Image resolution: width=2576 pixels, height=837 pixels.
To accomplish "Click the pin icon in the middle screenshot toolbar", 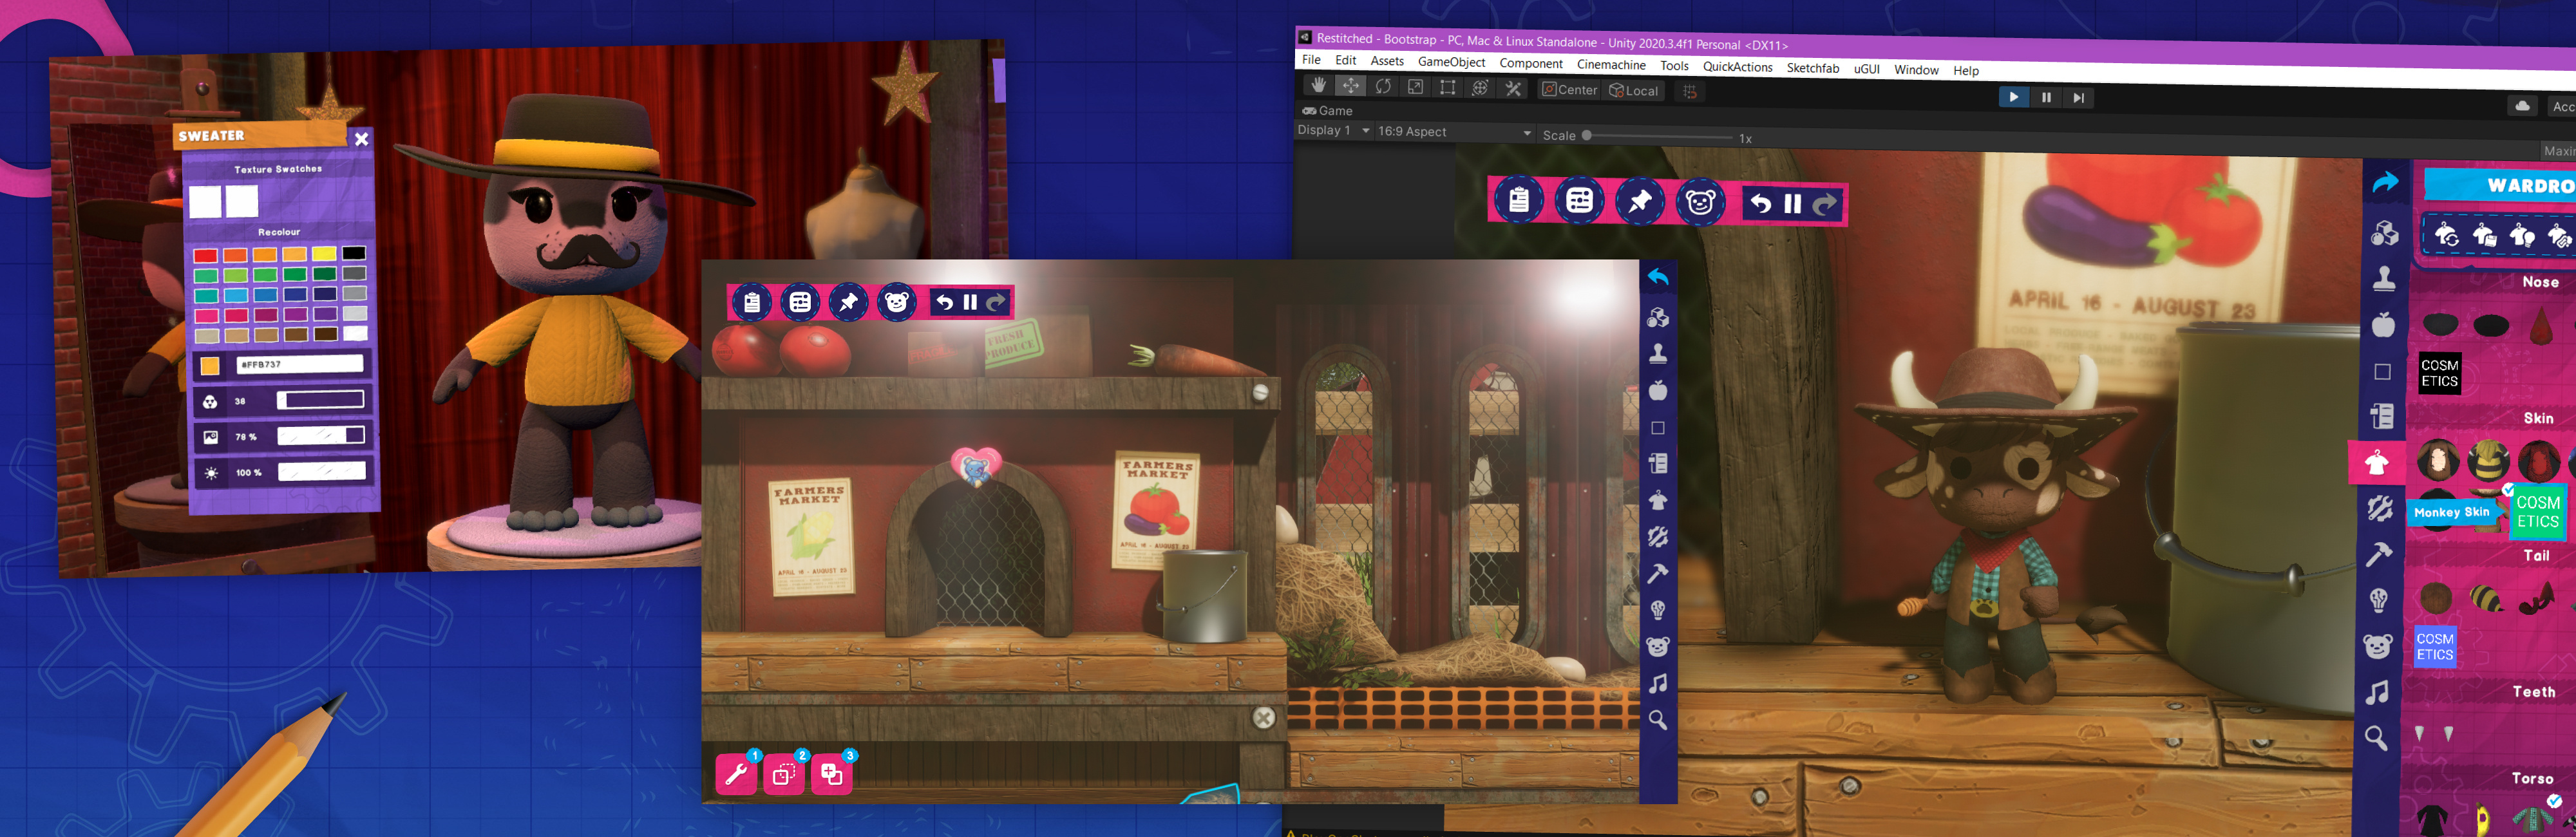I will coord(848,302).
